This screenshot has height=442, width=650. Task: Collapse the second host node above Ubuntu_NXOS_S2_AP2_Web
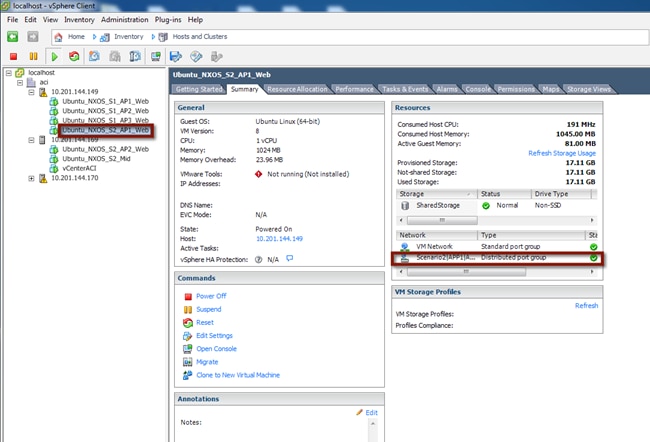[x=32, y=140]
